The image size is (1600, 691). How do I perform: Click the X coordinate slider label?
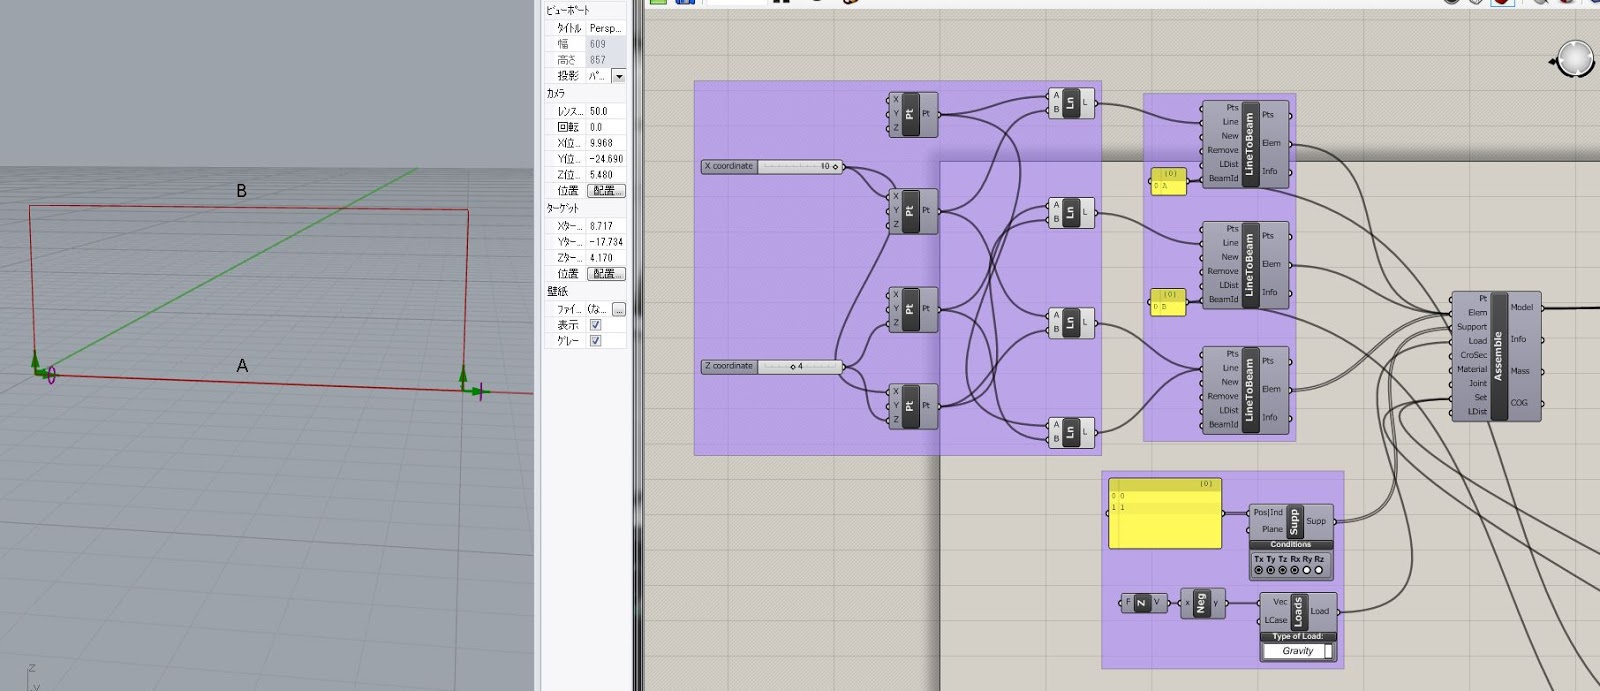pyautogui.click(x=729, y=167)
